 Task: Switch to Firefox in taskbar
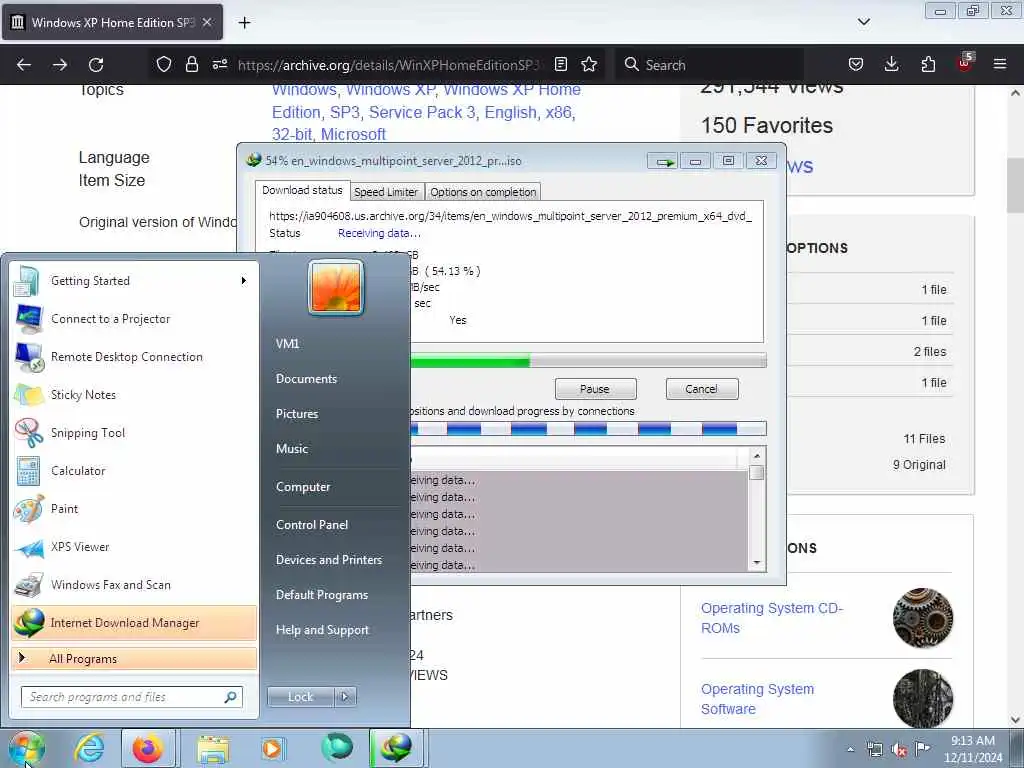[148, 748]
